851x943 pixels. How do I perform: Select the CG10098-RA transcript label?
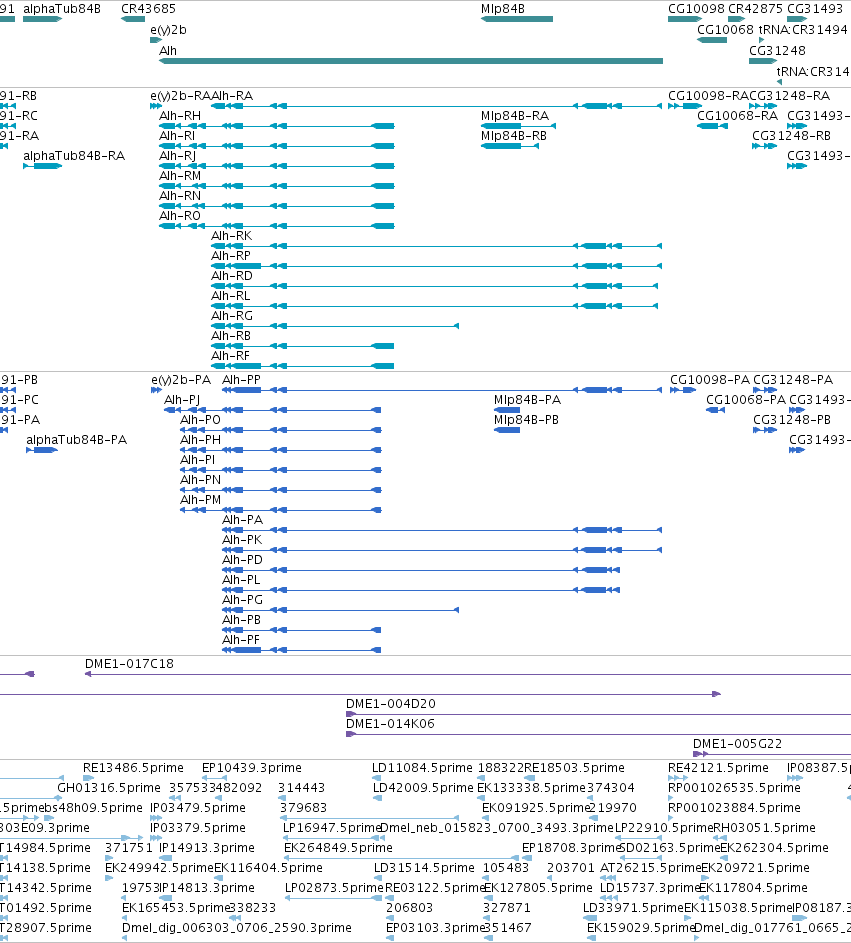pos(708,96)
